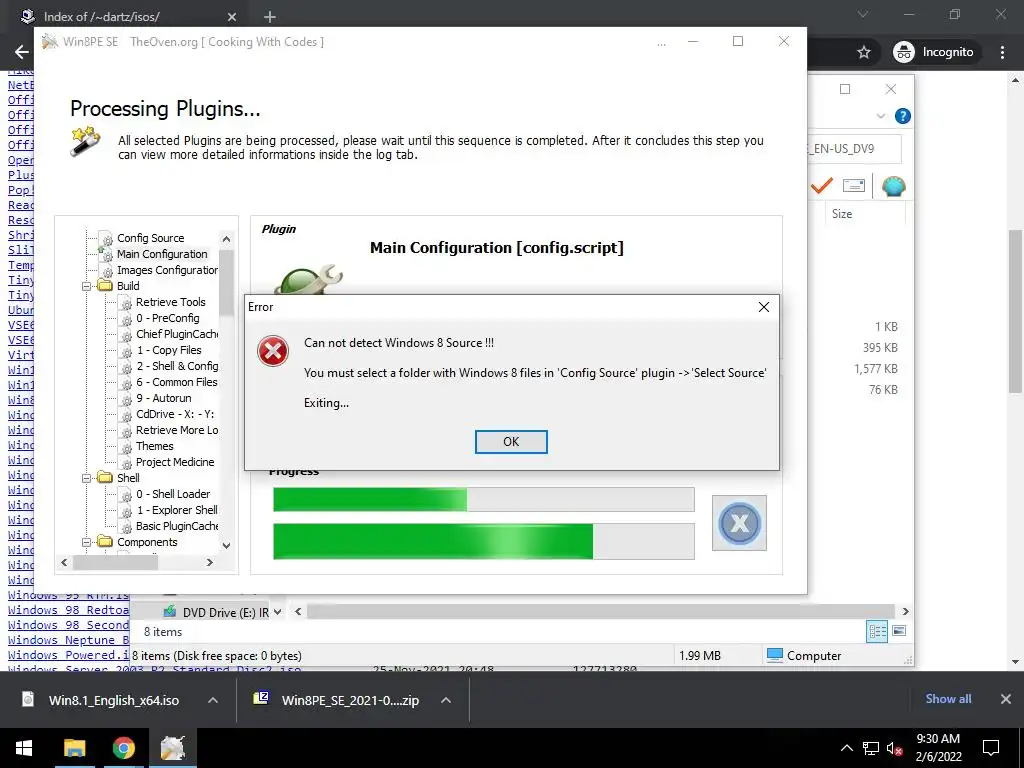The image size is (1024, 768).
Task: Collapse the Build folder in tree
Action: tap(86, 286)
